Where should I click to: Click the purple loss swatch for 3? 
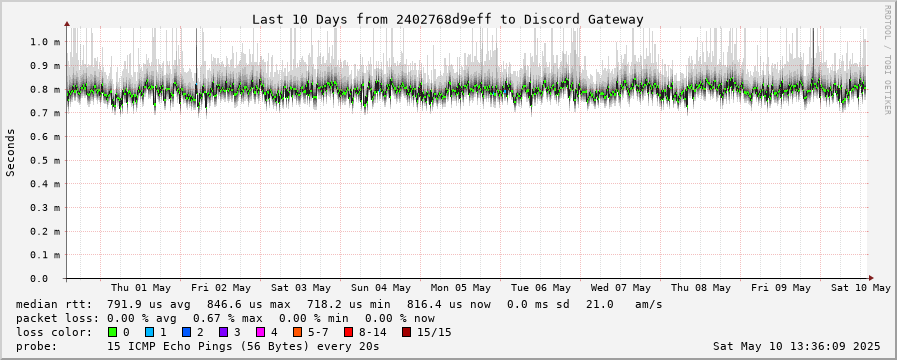[224, 332]
